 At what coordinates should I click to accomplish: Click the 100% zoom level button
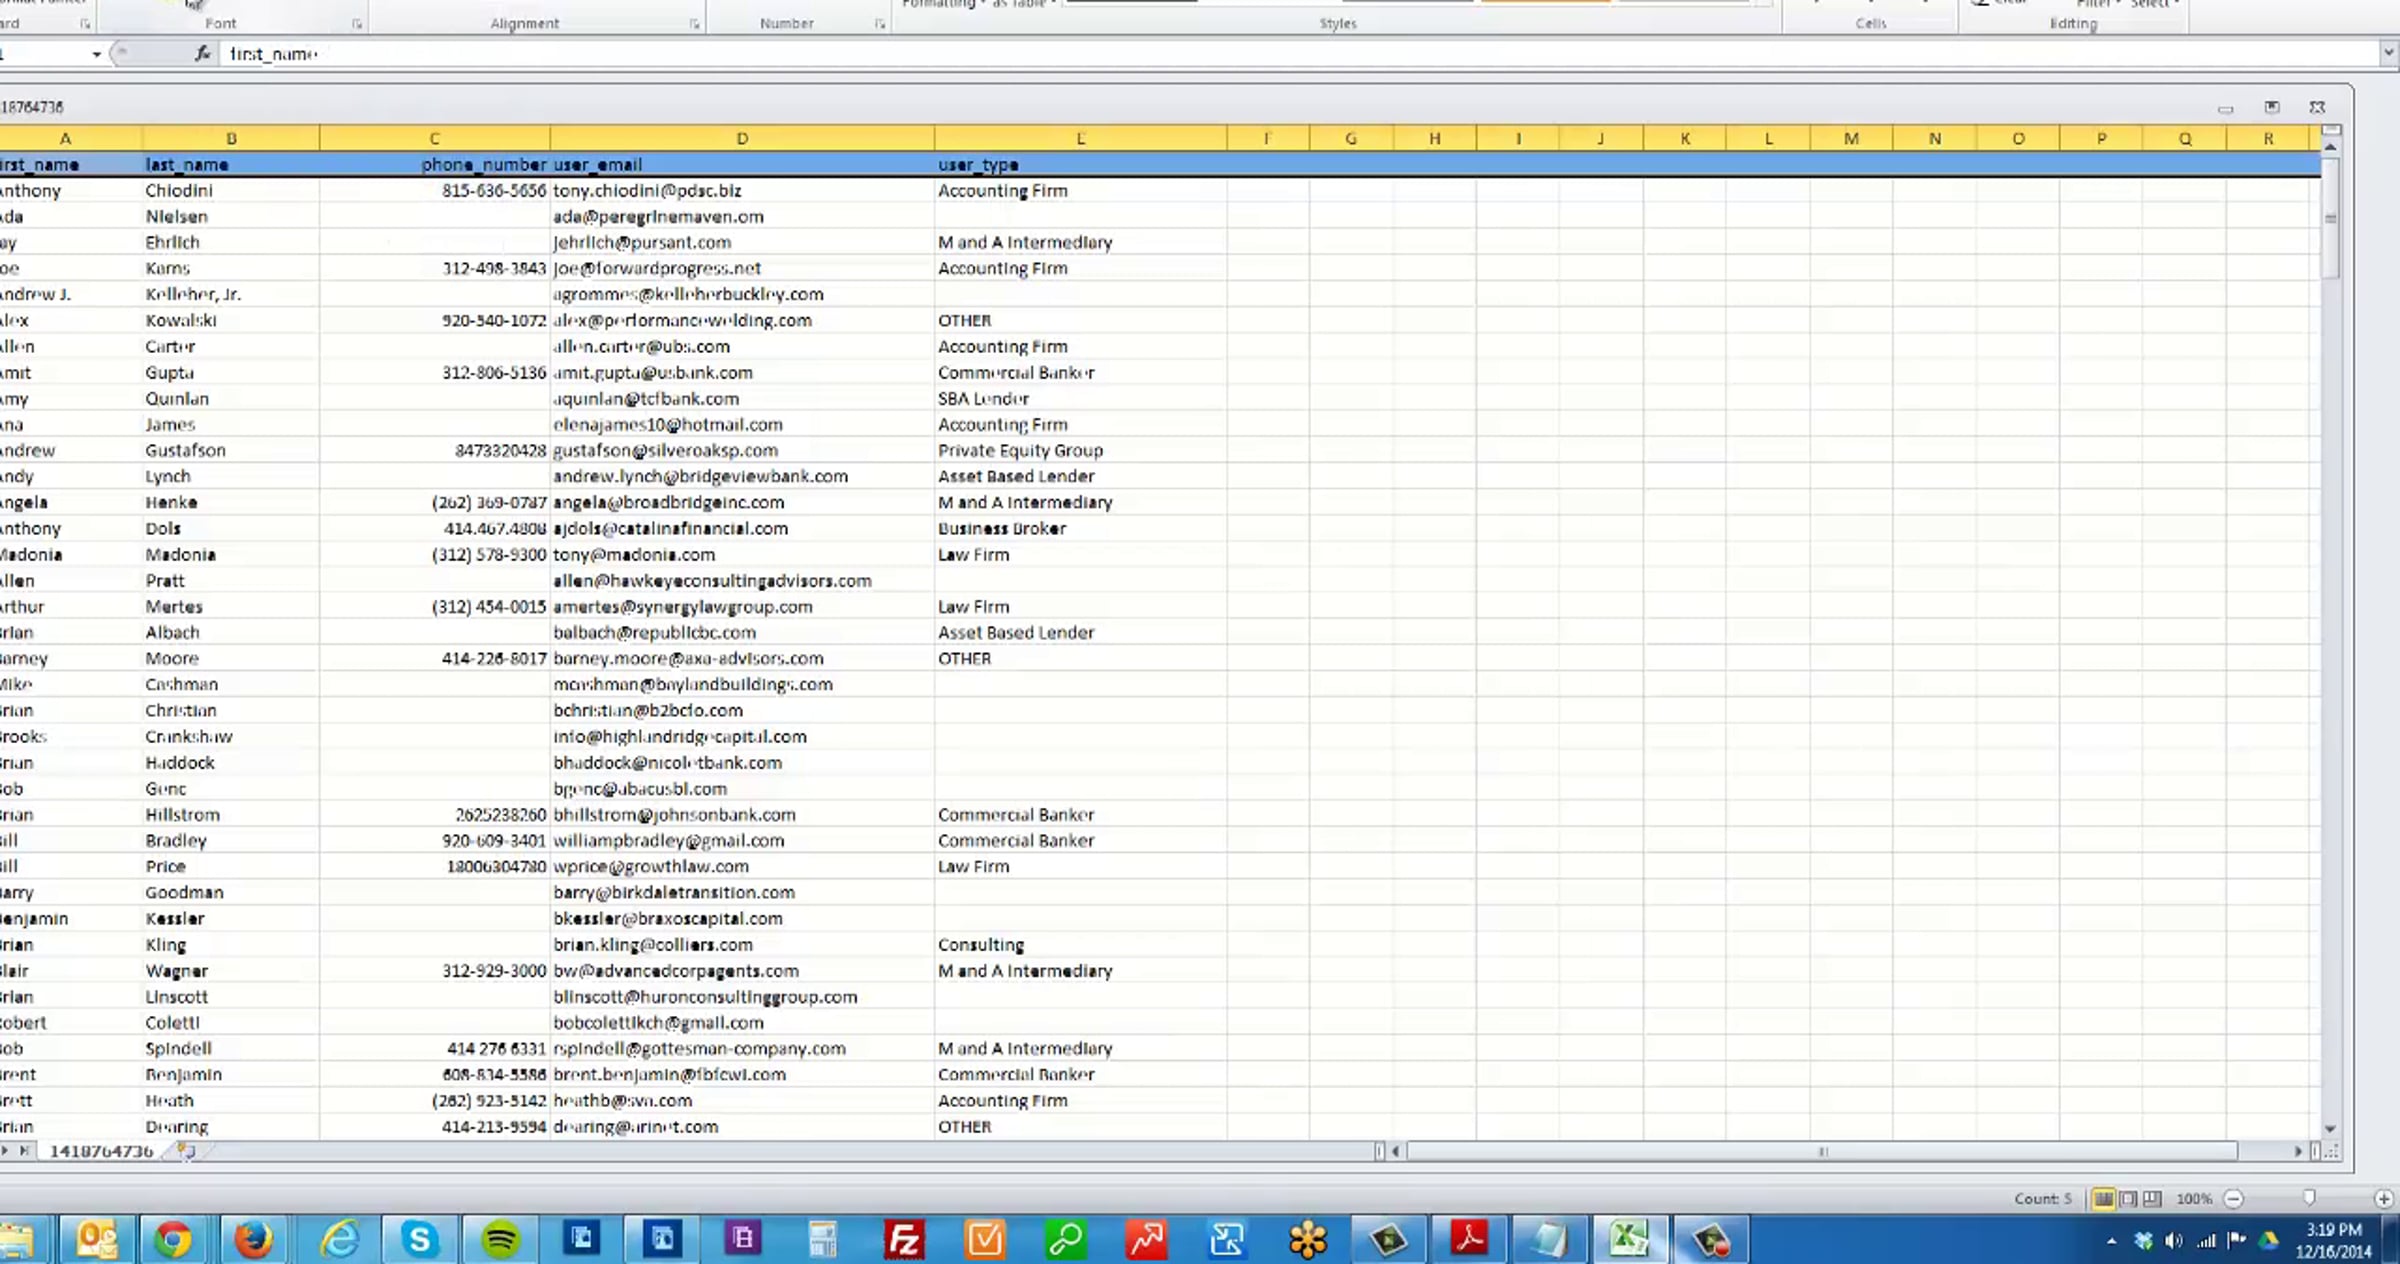pos(2194,1198)
